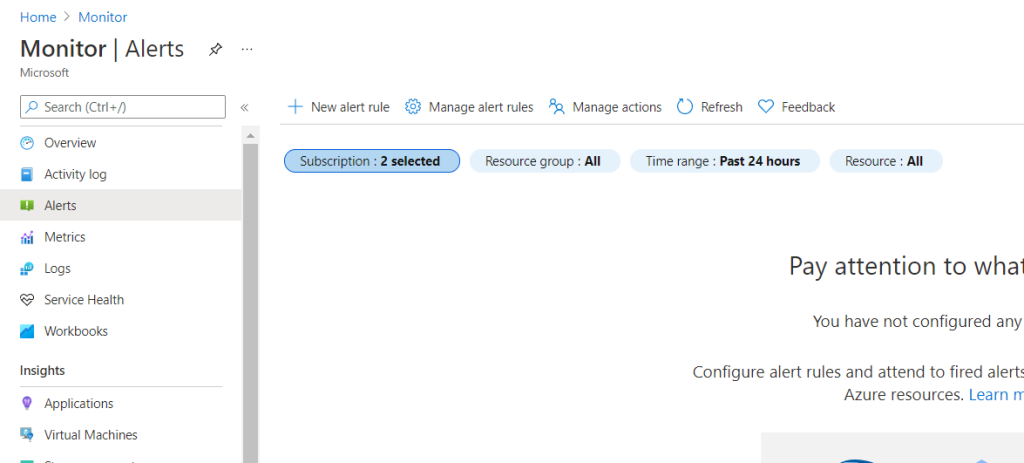Open the Subscription filter pill
Viewport: 1024px width, 463px height.
(372, 161)
